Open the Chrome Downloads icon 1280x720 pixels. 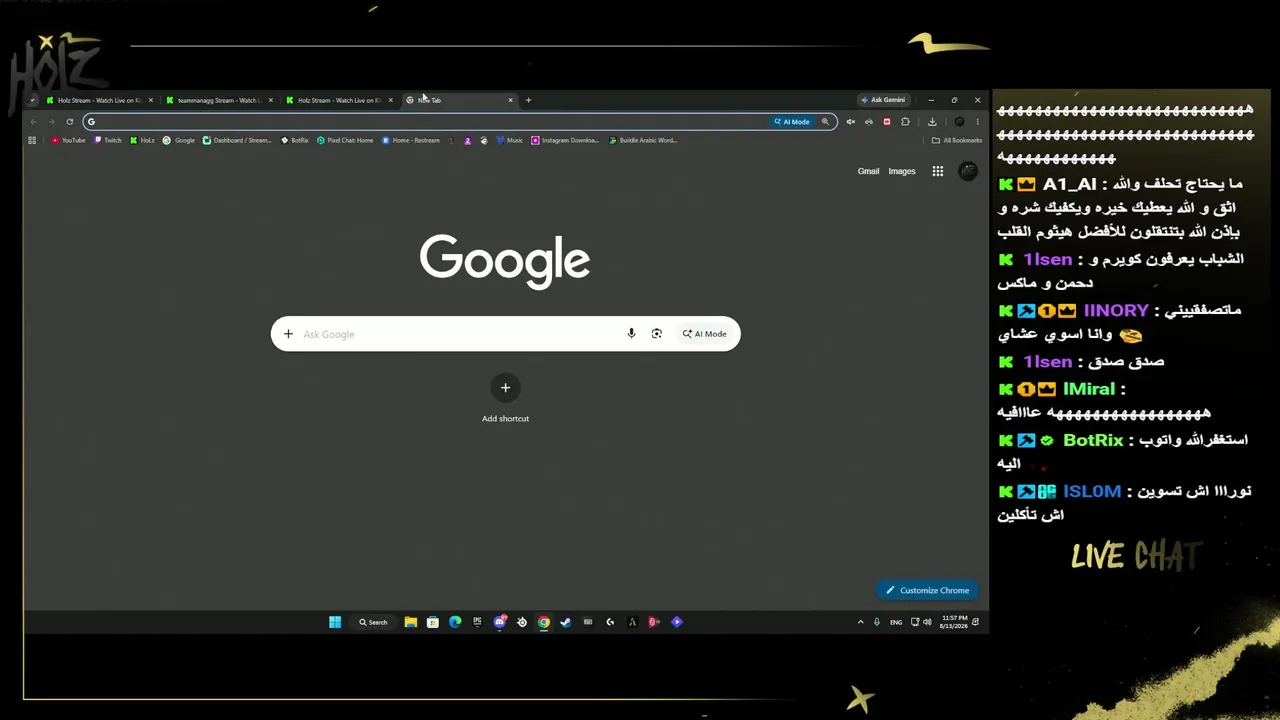[x=932, y=122]
